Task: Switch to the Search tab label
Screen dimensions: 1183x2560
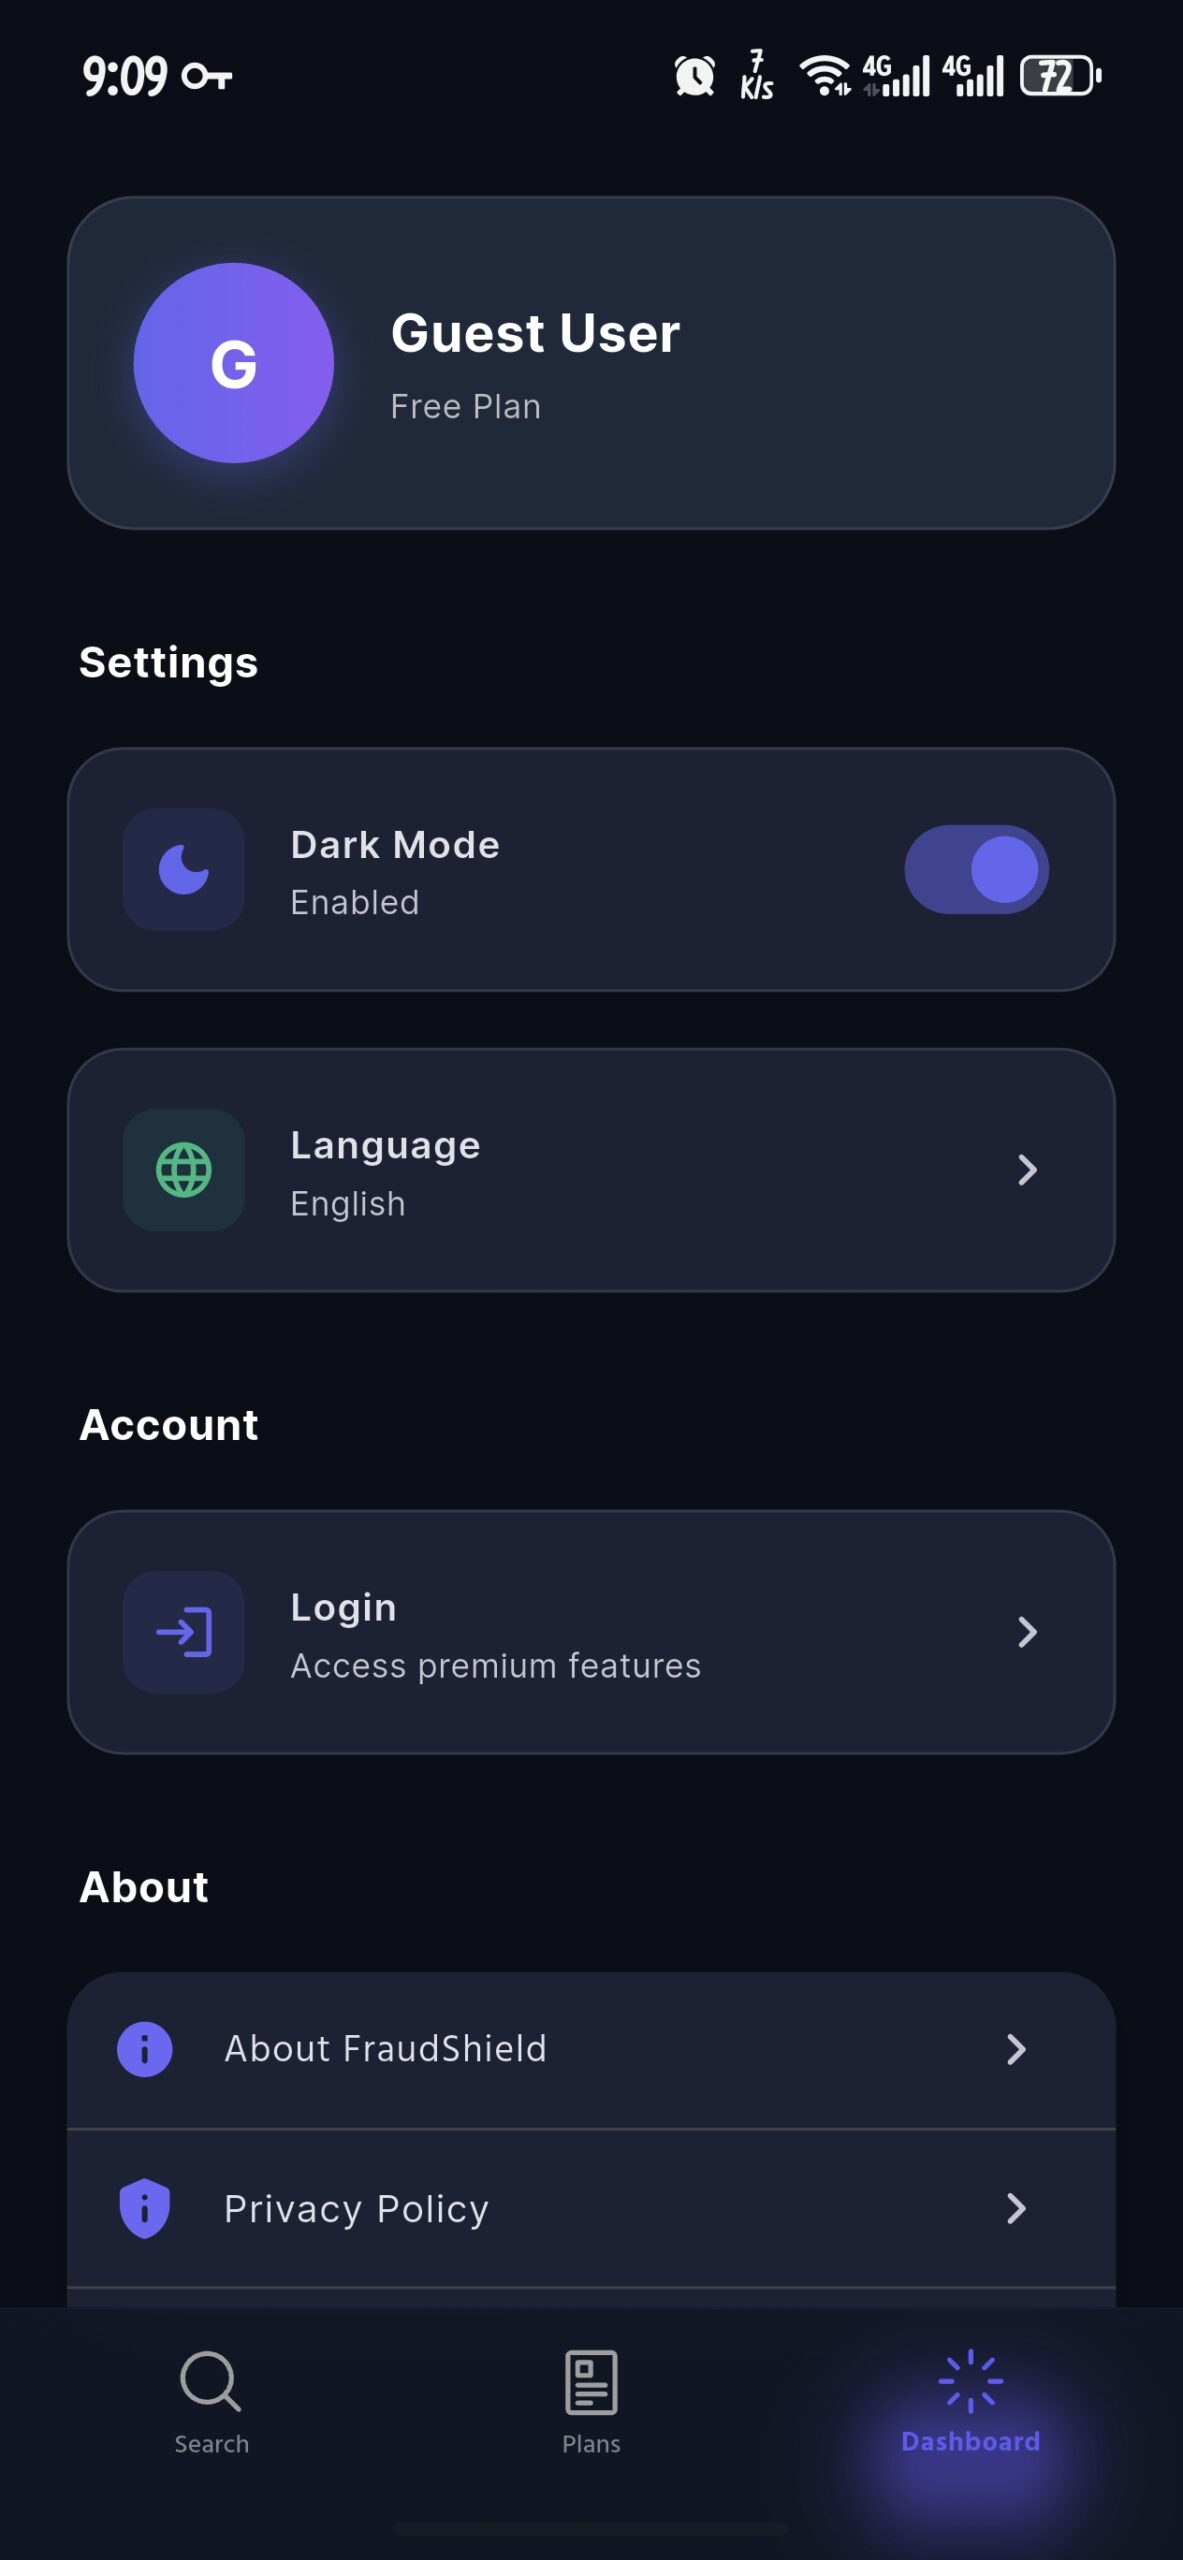Action: click(211, 2443)
